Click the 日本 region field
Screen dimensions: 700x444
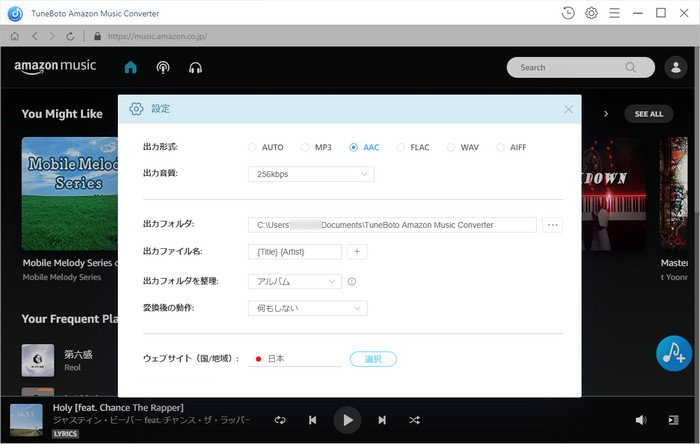tap(295, 359)
